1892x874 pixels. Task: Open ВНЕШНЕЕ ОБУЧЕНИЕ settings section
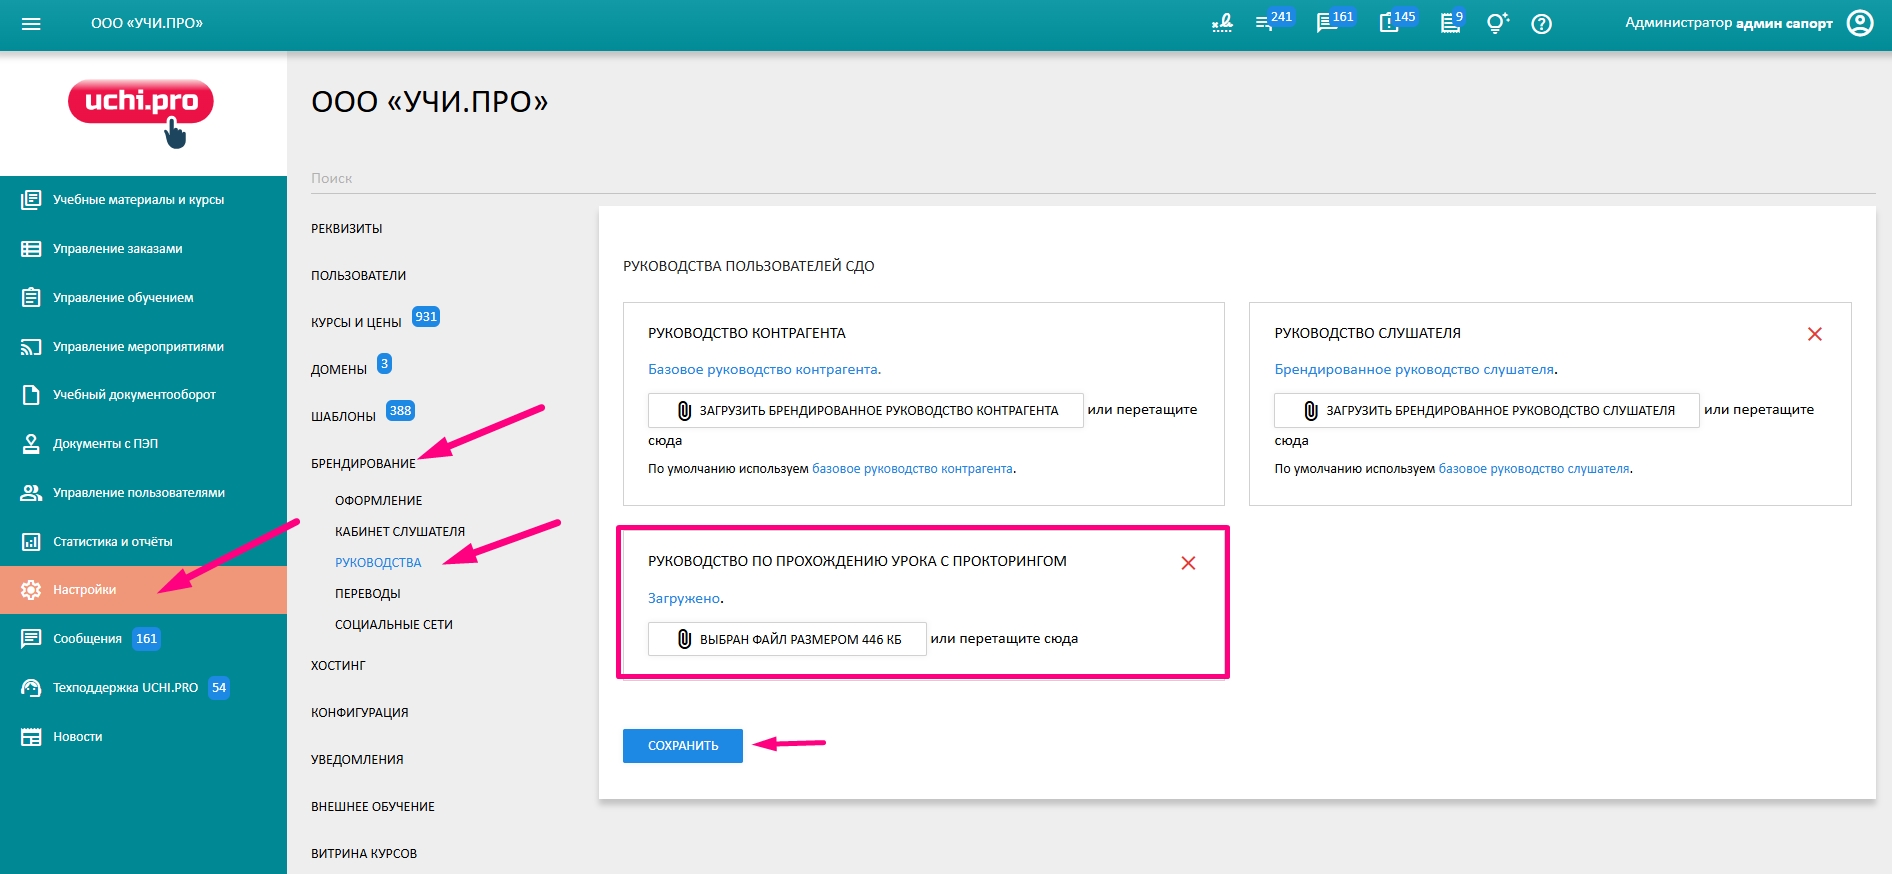coord(373,807)
